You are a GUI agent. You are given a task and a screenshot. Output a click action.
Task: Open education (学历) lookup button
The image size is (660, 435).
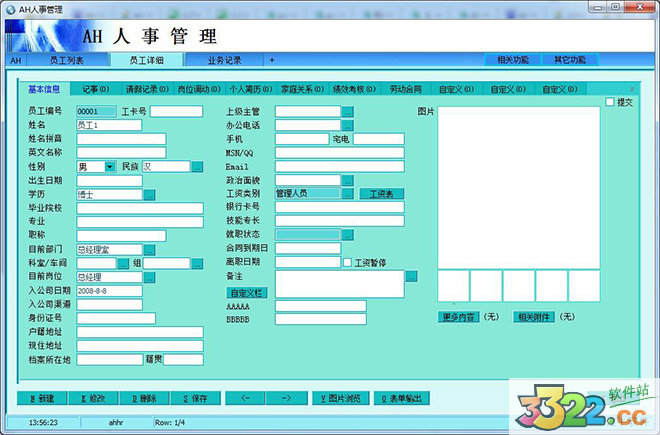pyautogui.click(x=149, y=195)
